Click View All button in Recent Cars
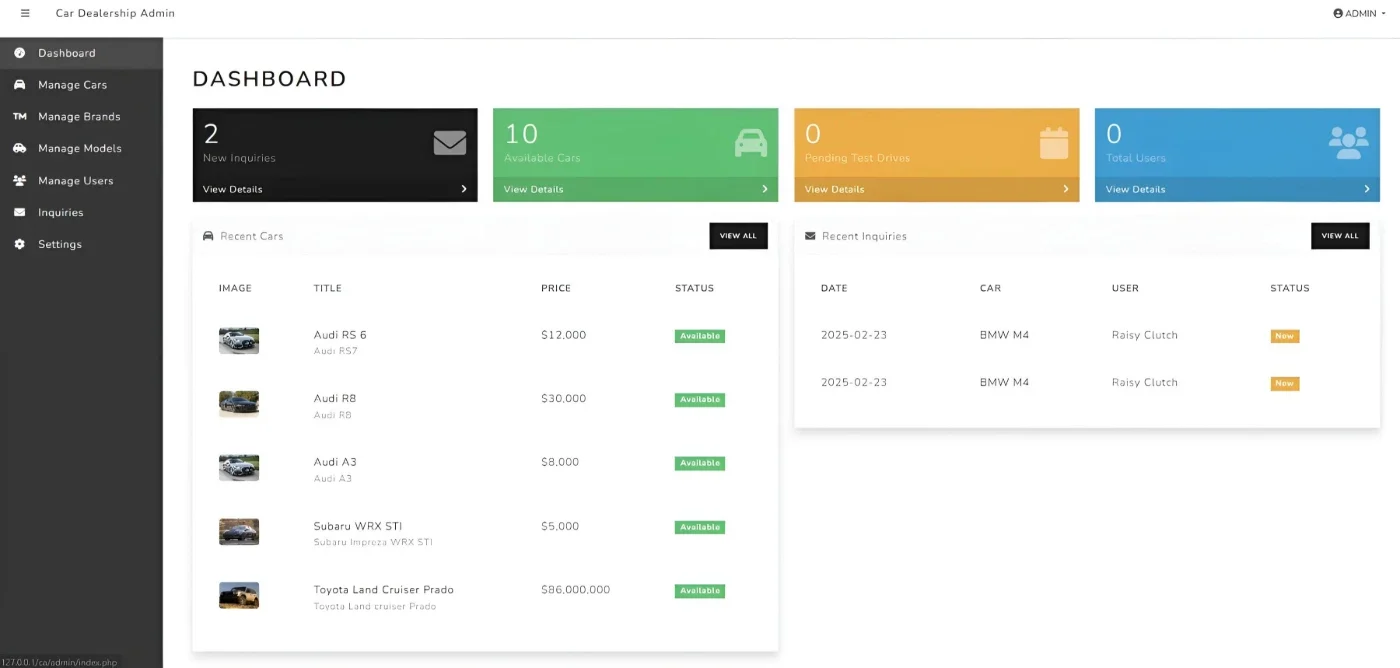 739,236
